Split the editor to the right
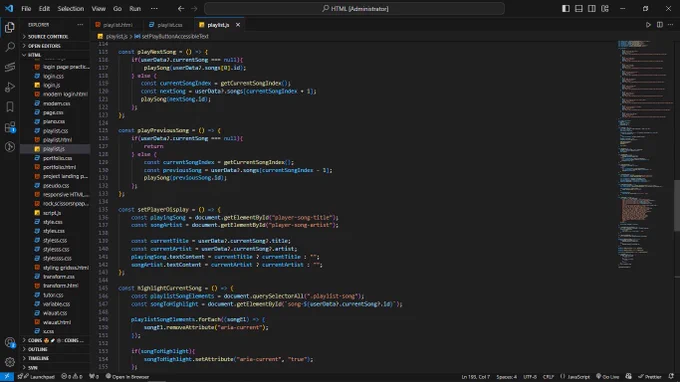The image size is (680, 382). click(x=660, y=25)
